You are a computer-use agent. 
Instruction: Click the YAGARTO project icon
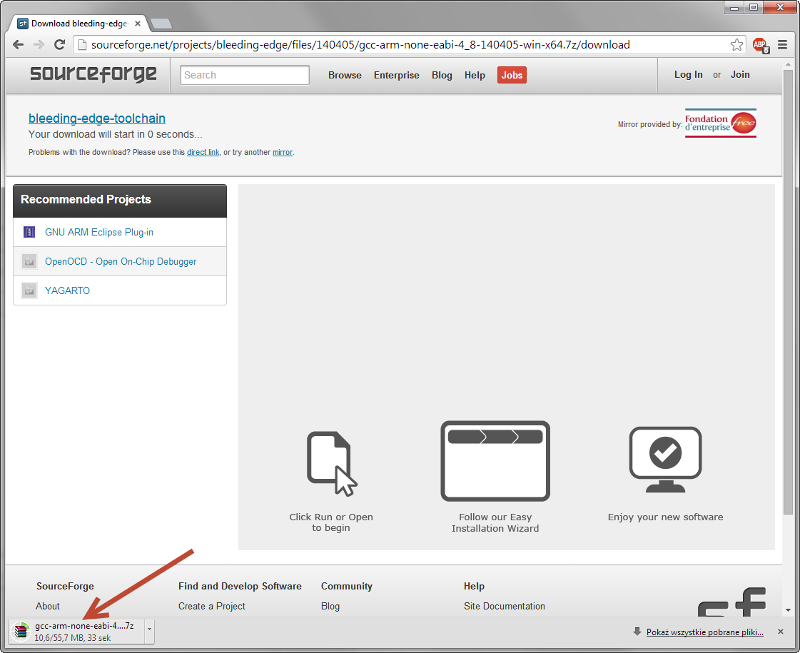point(30,290)
